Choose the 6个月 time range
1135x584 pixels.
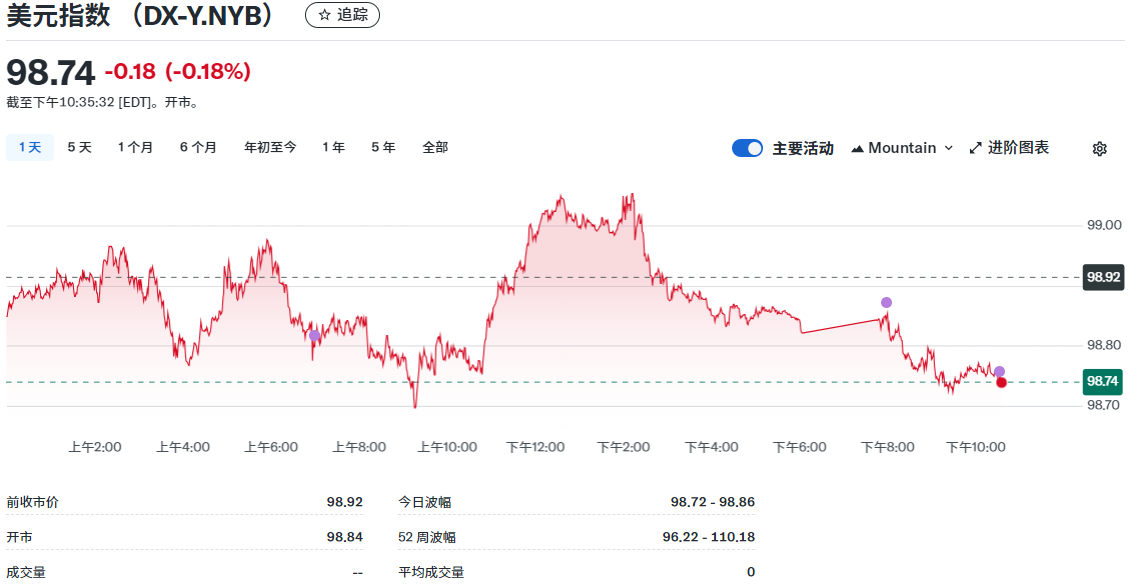pos(198,148)
